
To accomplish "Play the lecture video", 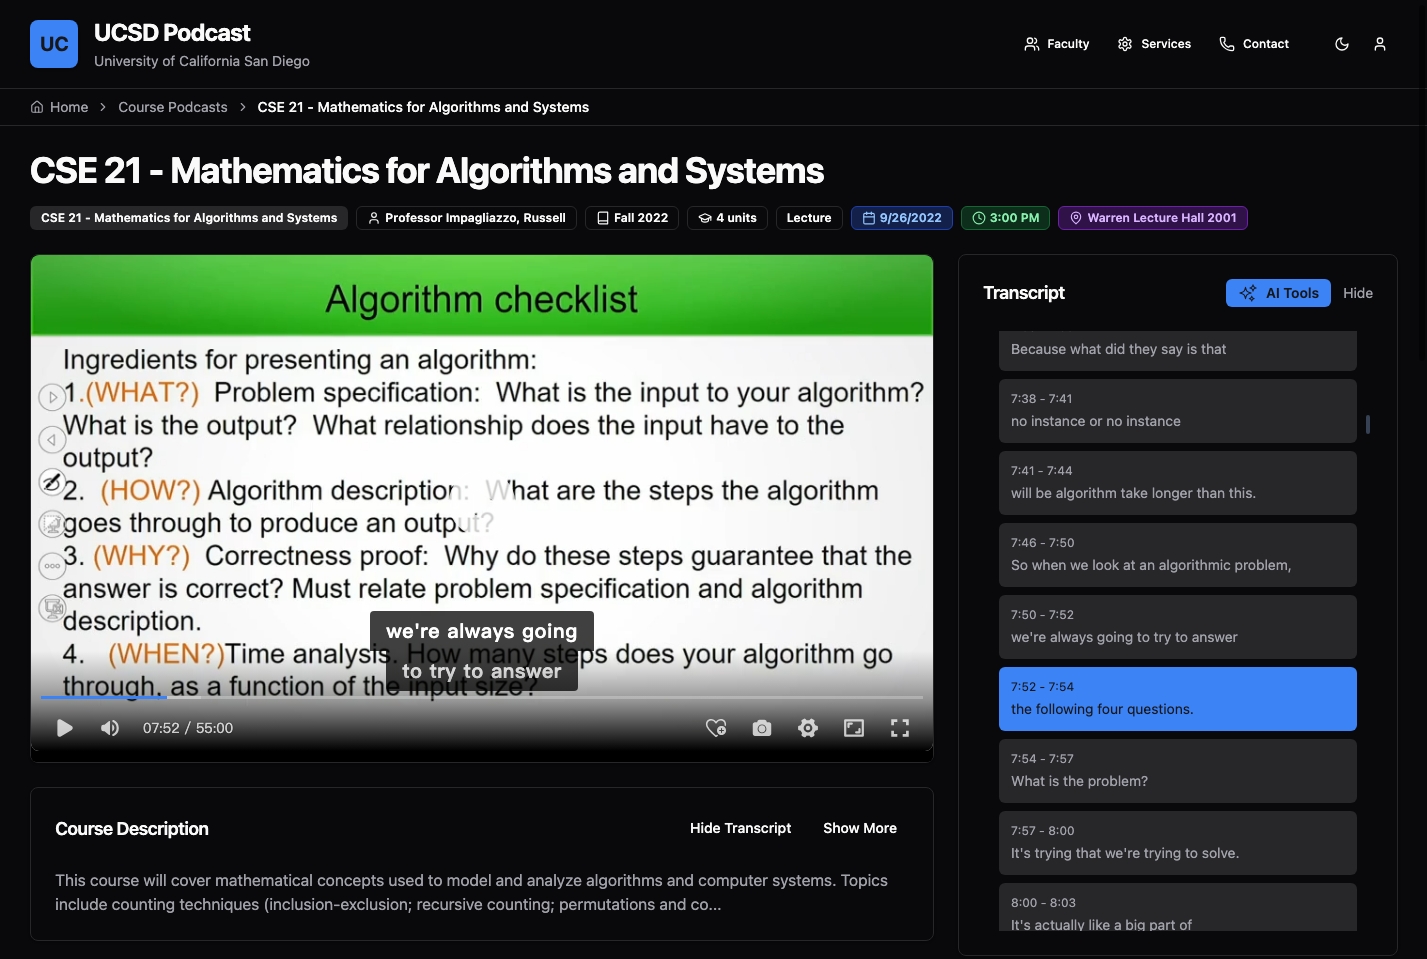I will 65,728.
